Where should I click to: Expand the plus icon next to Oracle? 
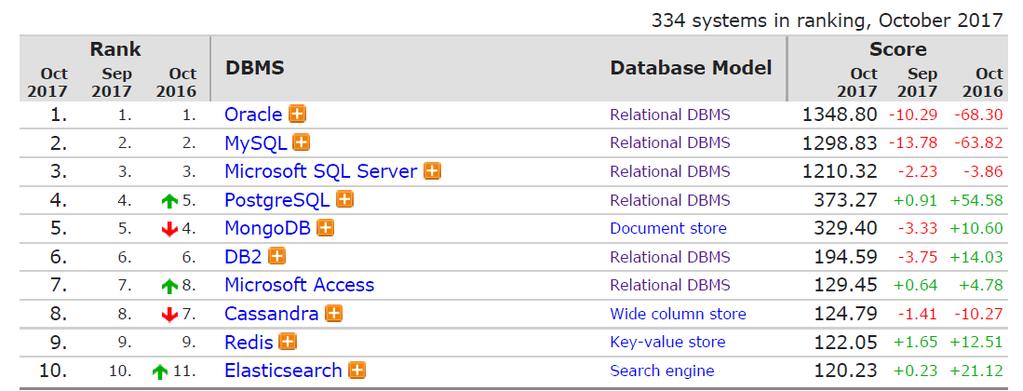pos(298,114)
